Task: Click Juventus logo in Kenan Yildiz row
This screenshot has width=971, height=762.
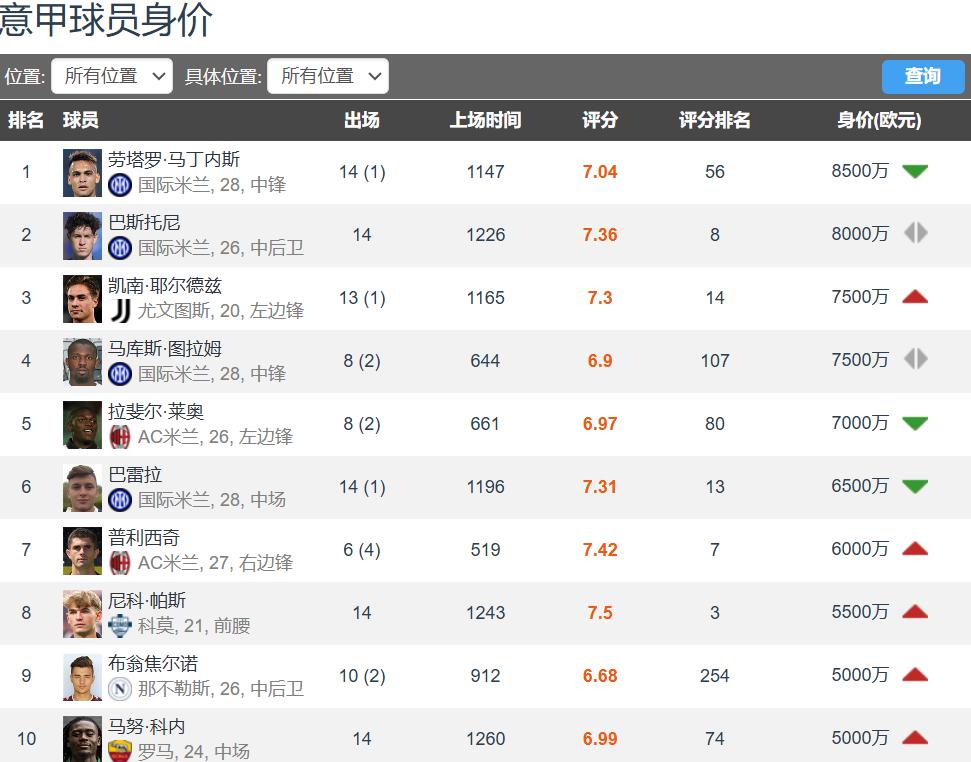Action: tap(120, 311)
